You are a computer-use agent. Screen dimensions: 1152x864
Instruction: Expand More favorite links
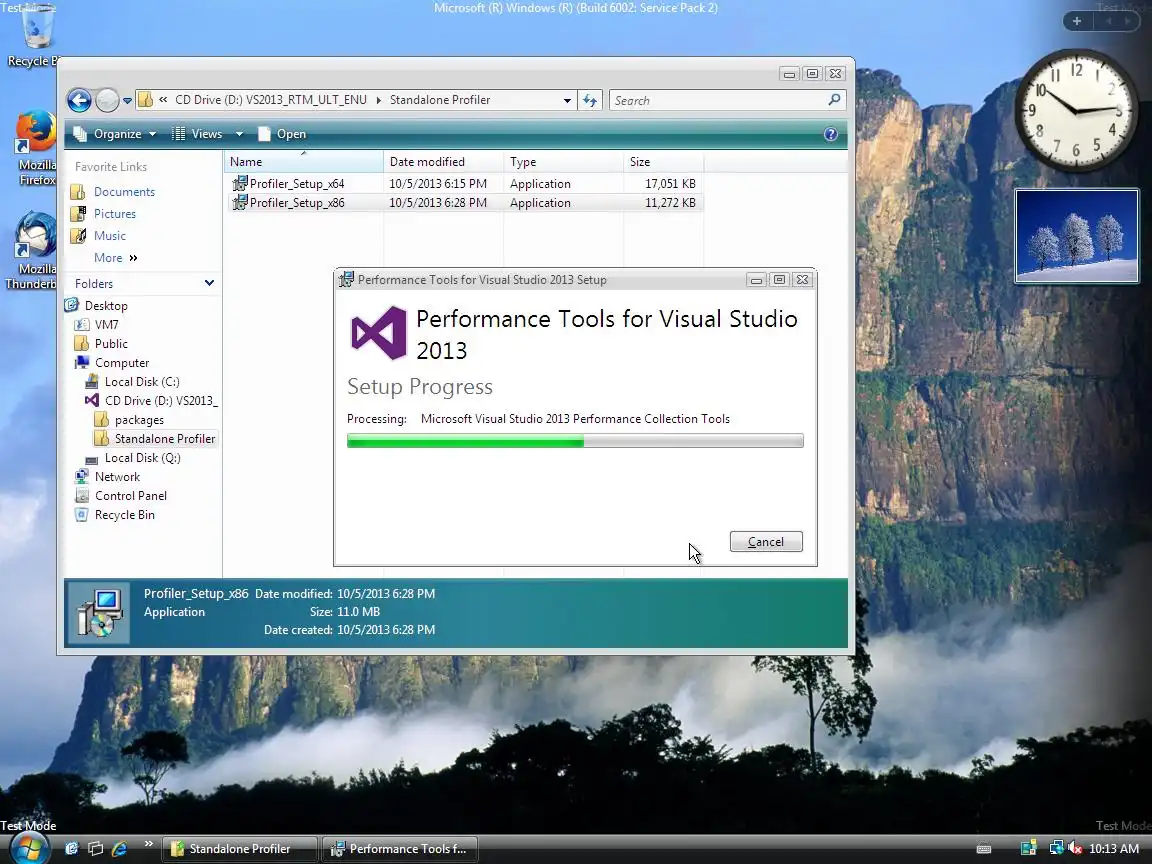(x=115, y=258)
